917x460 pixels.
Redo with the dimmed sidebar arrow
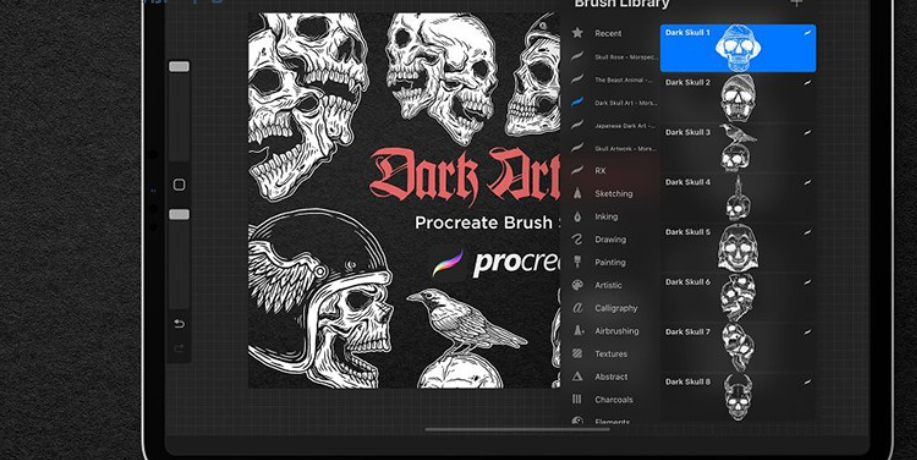[180, 348]
